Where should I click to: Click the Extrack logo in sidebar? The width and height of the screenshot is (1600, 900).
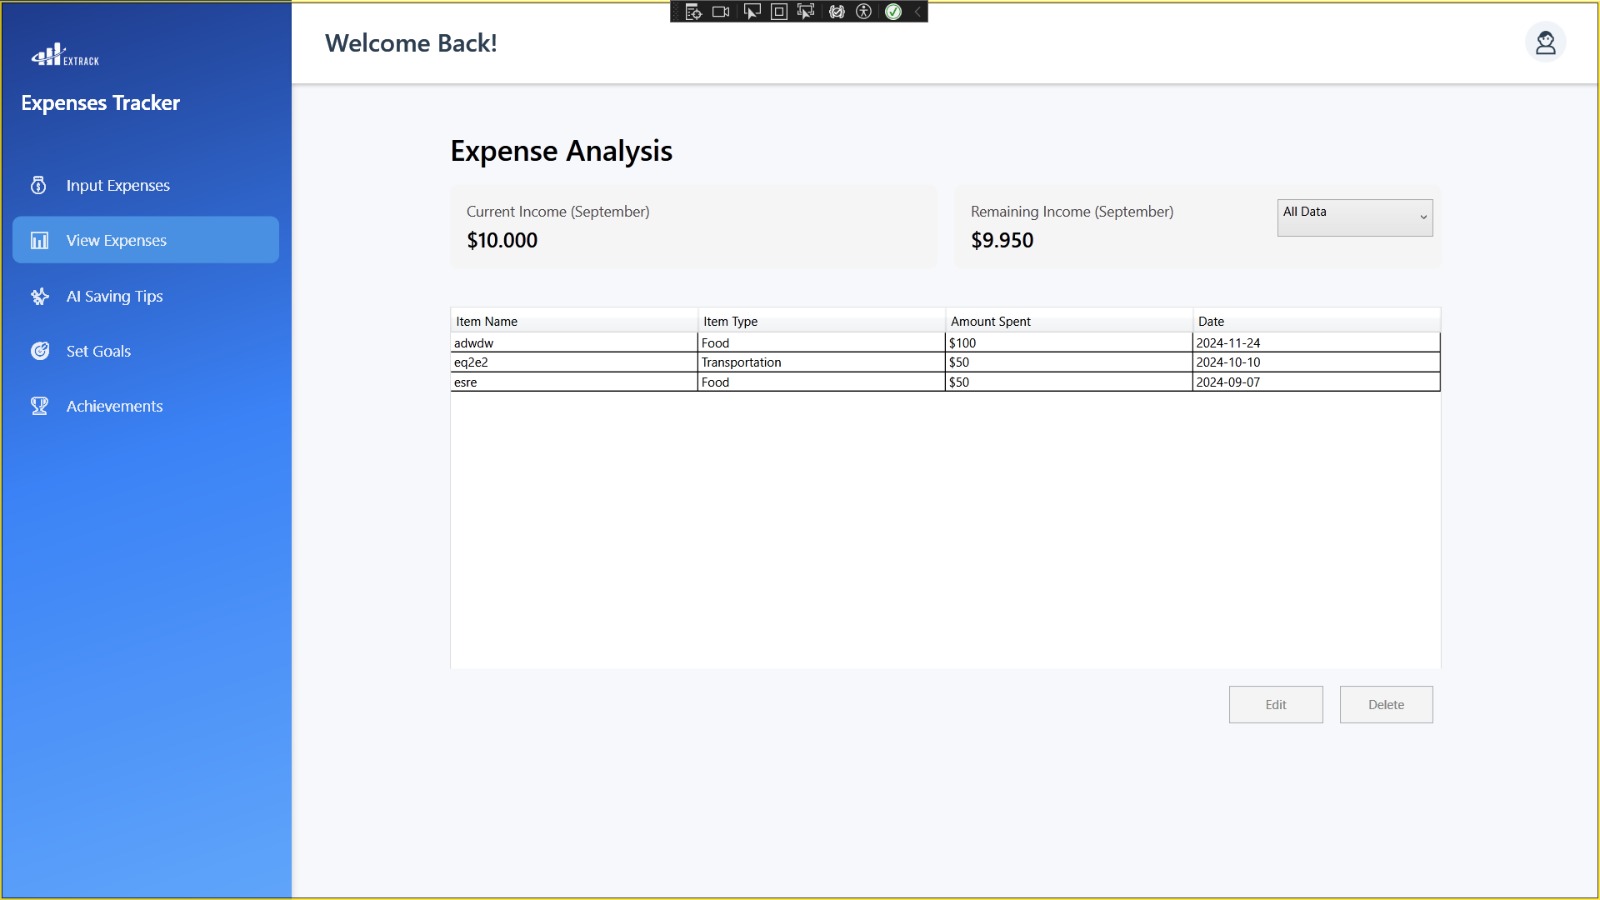[x=65, y=56]
